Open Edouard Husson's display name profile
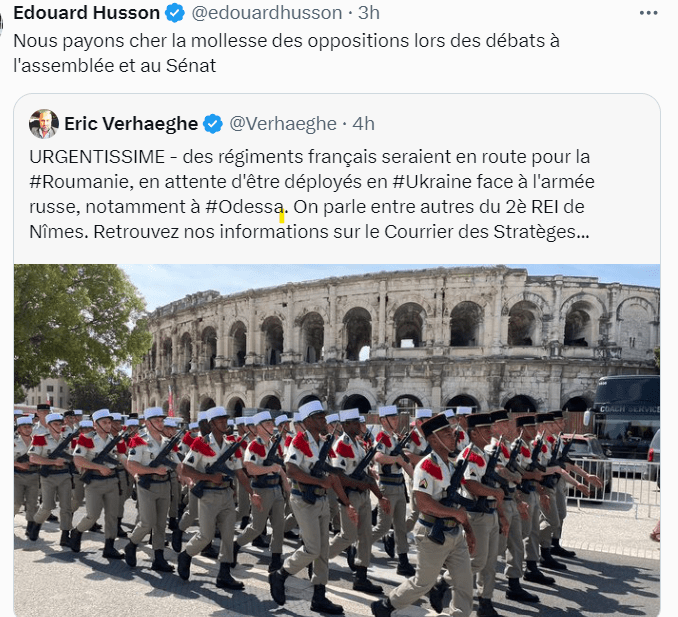Image resolution: width=678 pixels, height=617 pixels. [x=86, y=13]
